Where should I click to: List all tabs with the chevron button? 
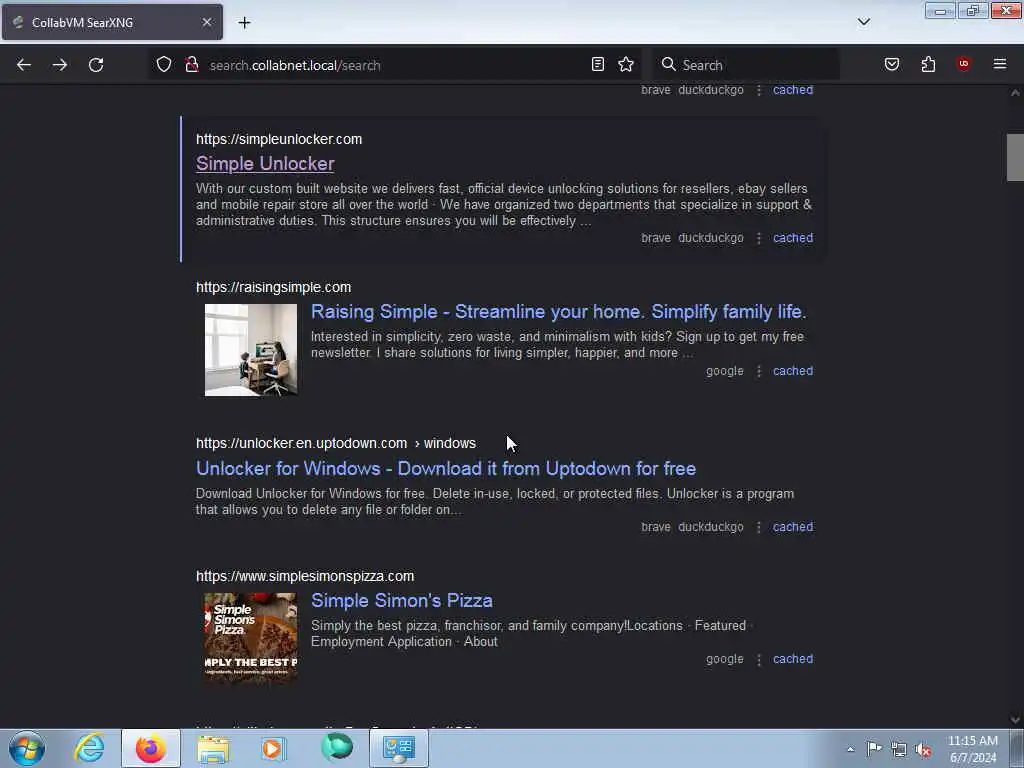(x=863, y=22)
